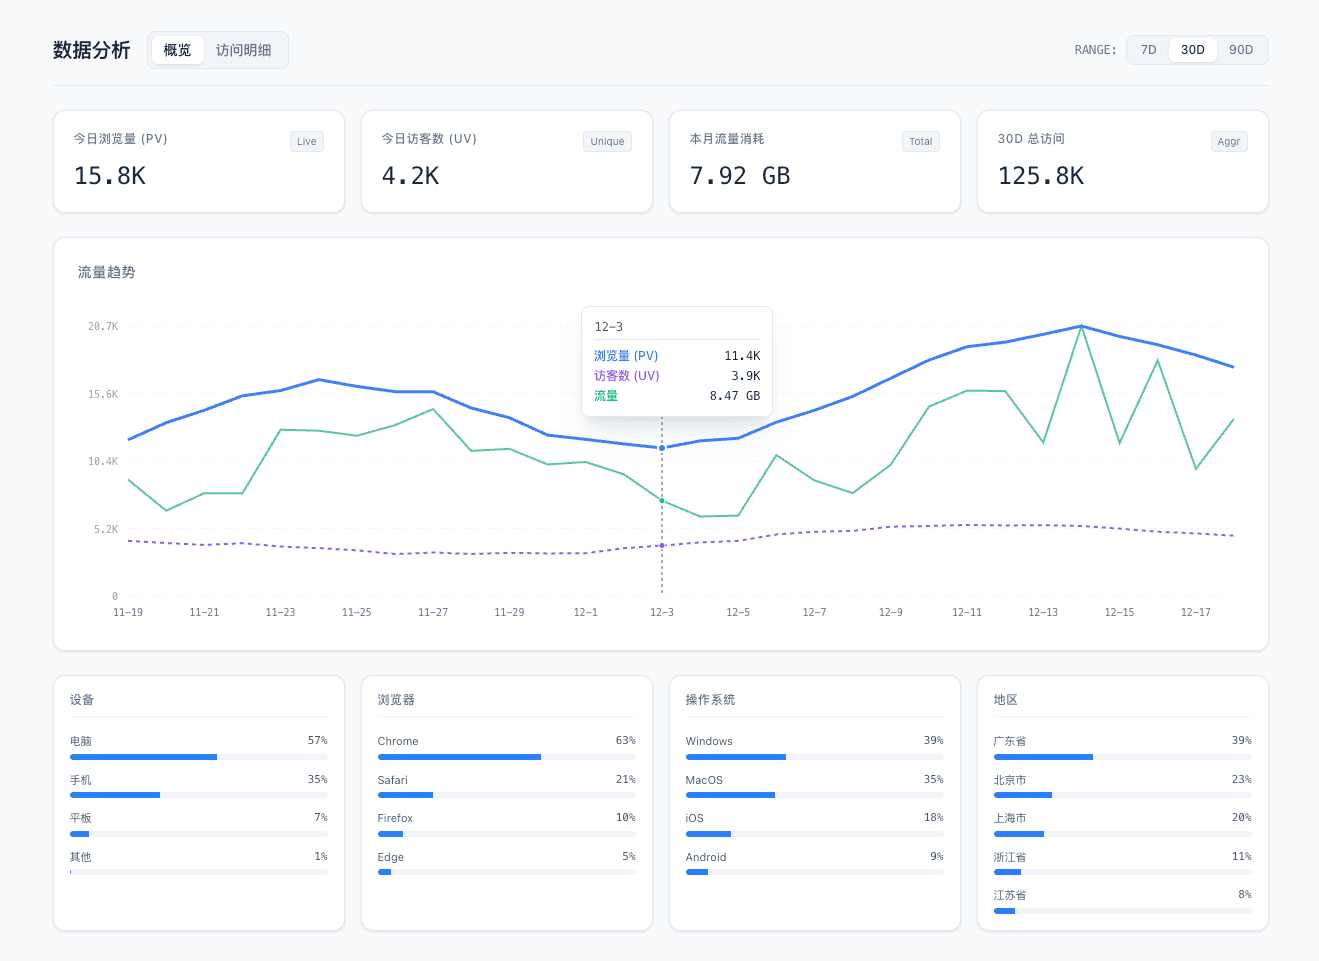Open the 本月流量消耗 card
This screenshot has height=961, width=1319.
(x=814, y=162)
